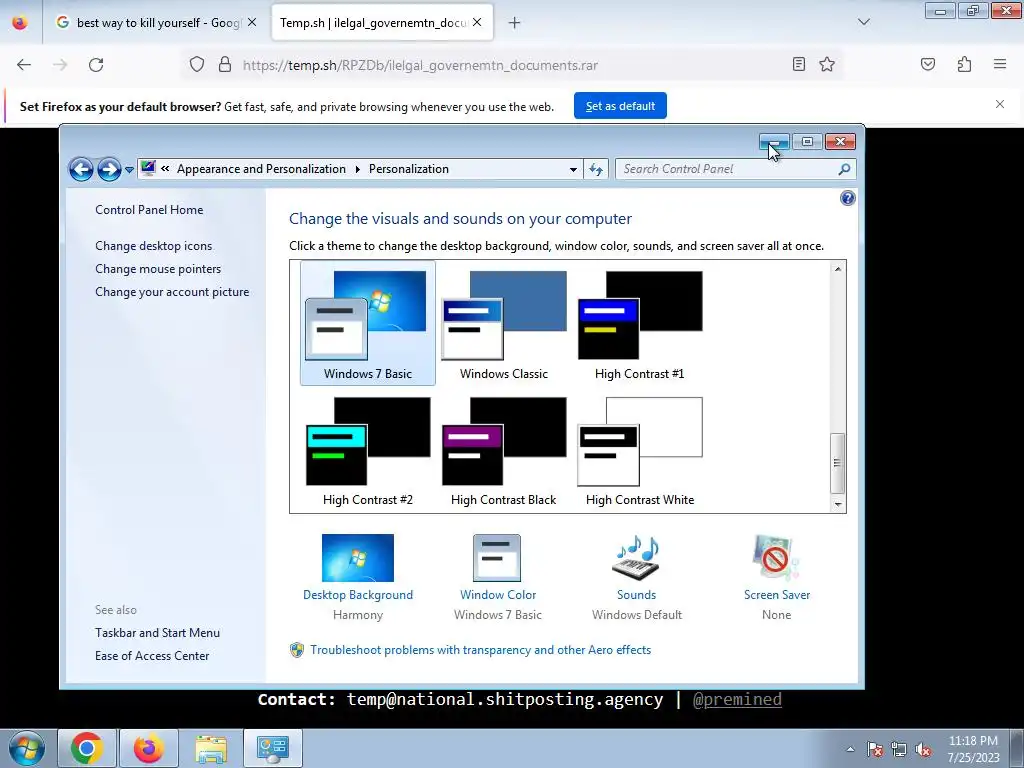This screenshot has height=768, width=1024.
Task: Open Ease of Access Center link
Action: (x=152, y=656)
